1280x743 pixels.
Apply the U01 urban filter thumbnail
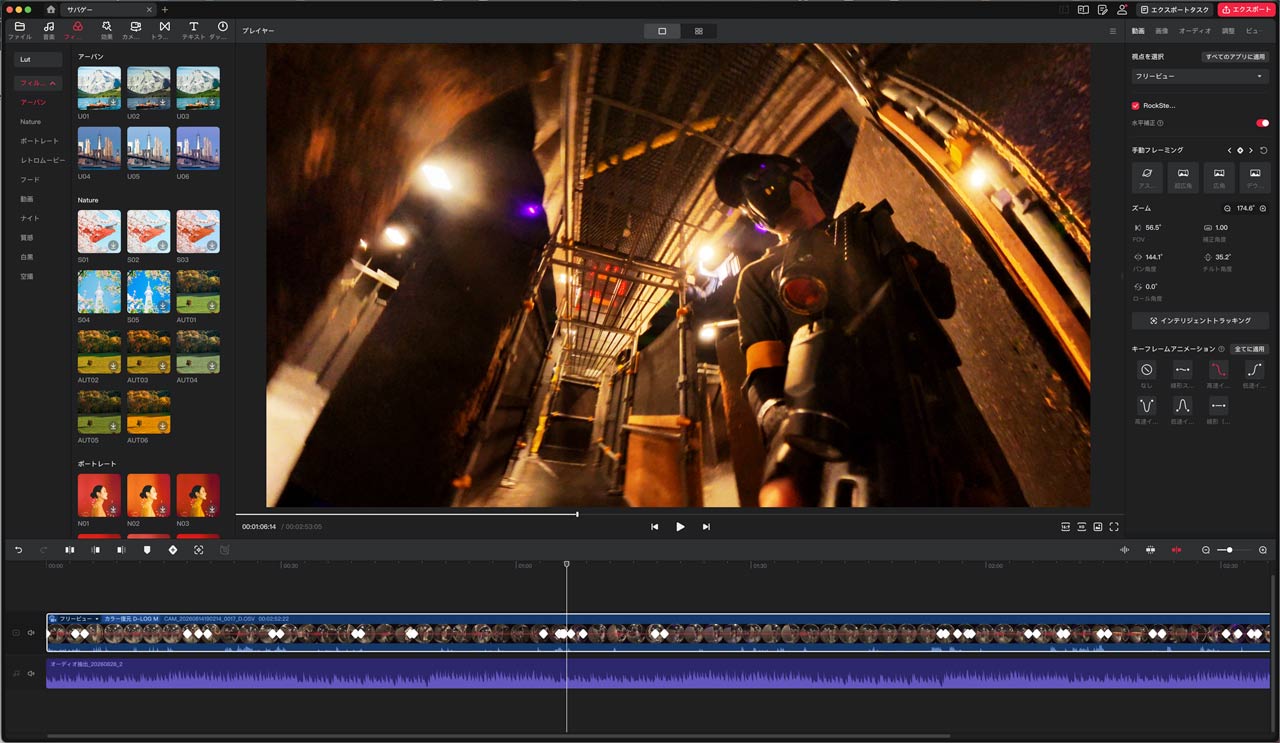click(x=99, y=88)
